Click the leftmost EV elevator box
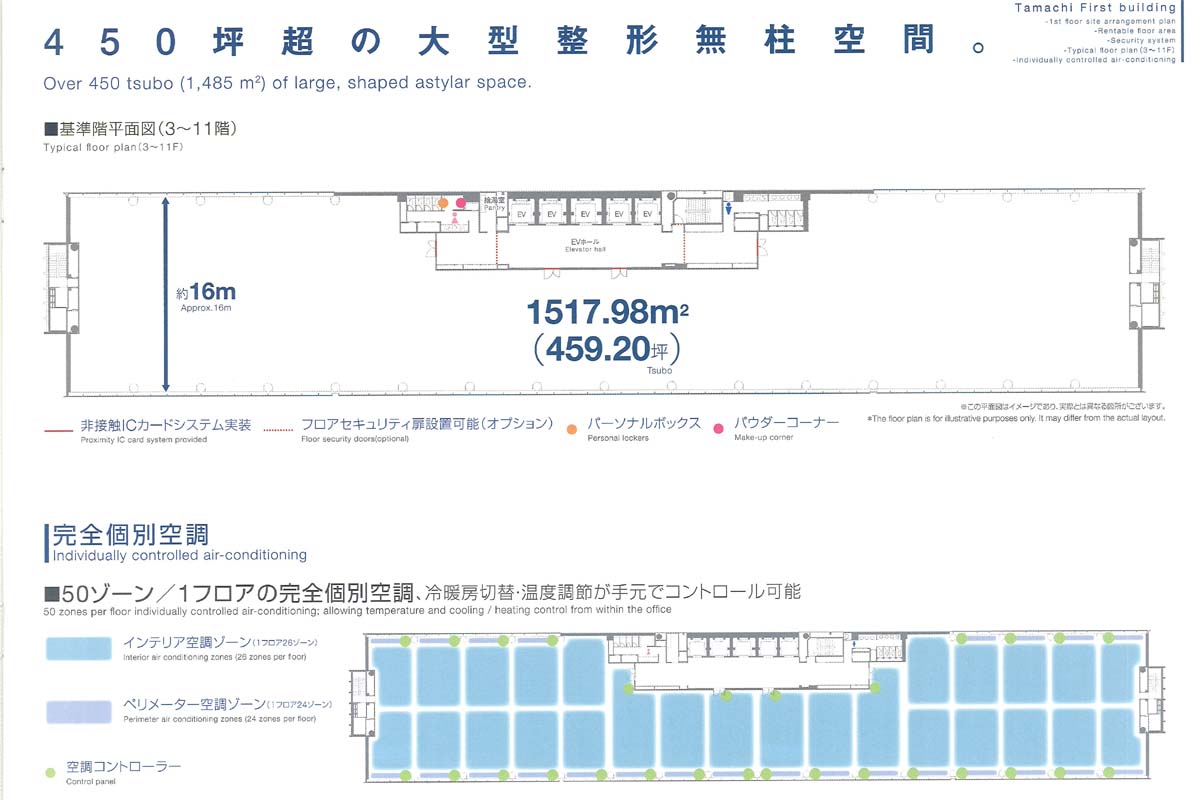Viewport: 1200px width, 800px height. [x=521, y=215]
